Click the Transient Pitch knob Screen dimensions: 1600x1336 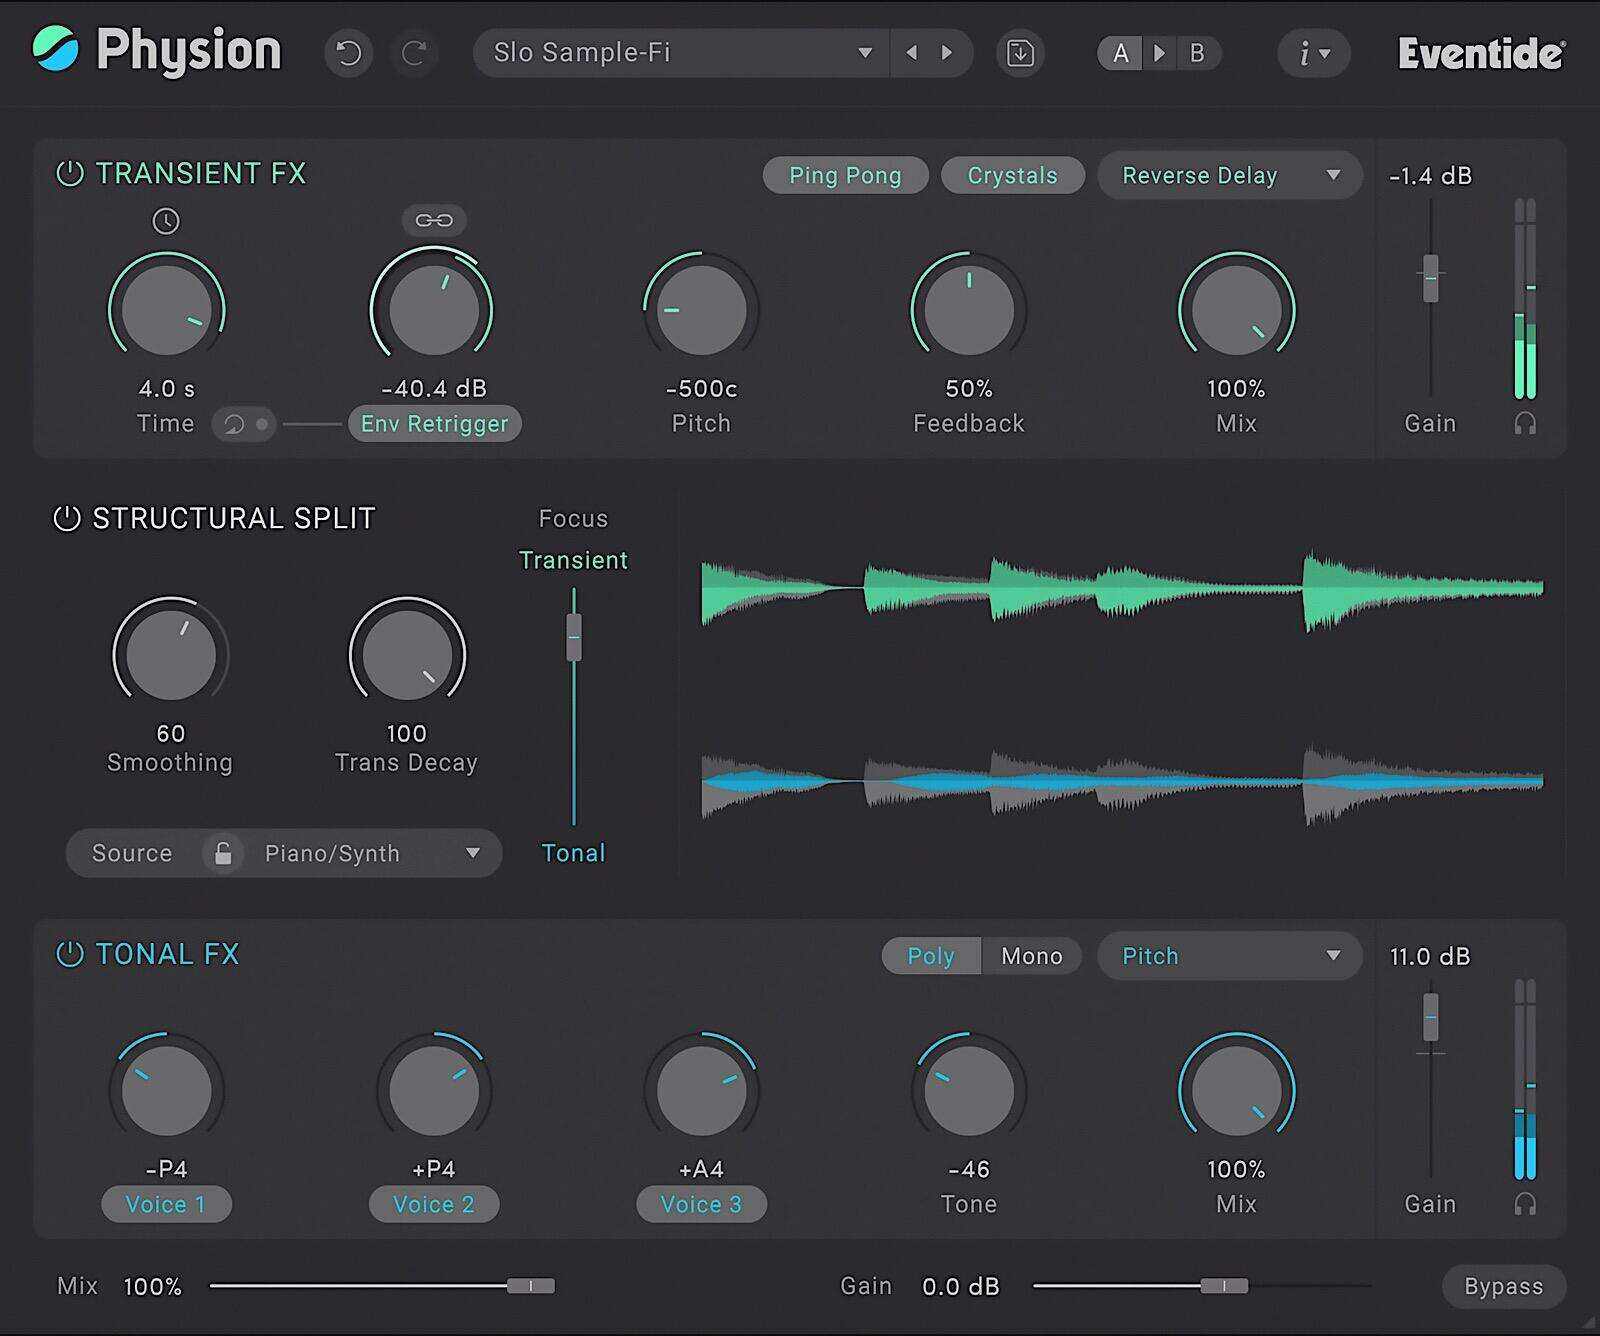701,309
